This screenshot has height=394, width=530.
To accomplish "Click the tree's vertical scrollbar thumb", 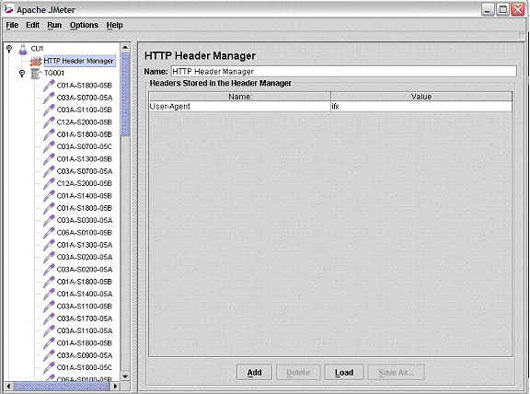I will 125,94.
